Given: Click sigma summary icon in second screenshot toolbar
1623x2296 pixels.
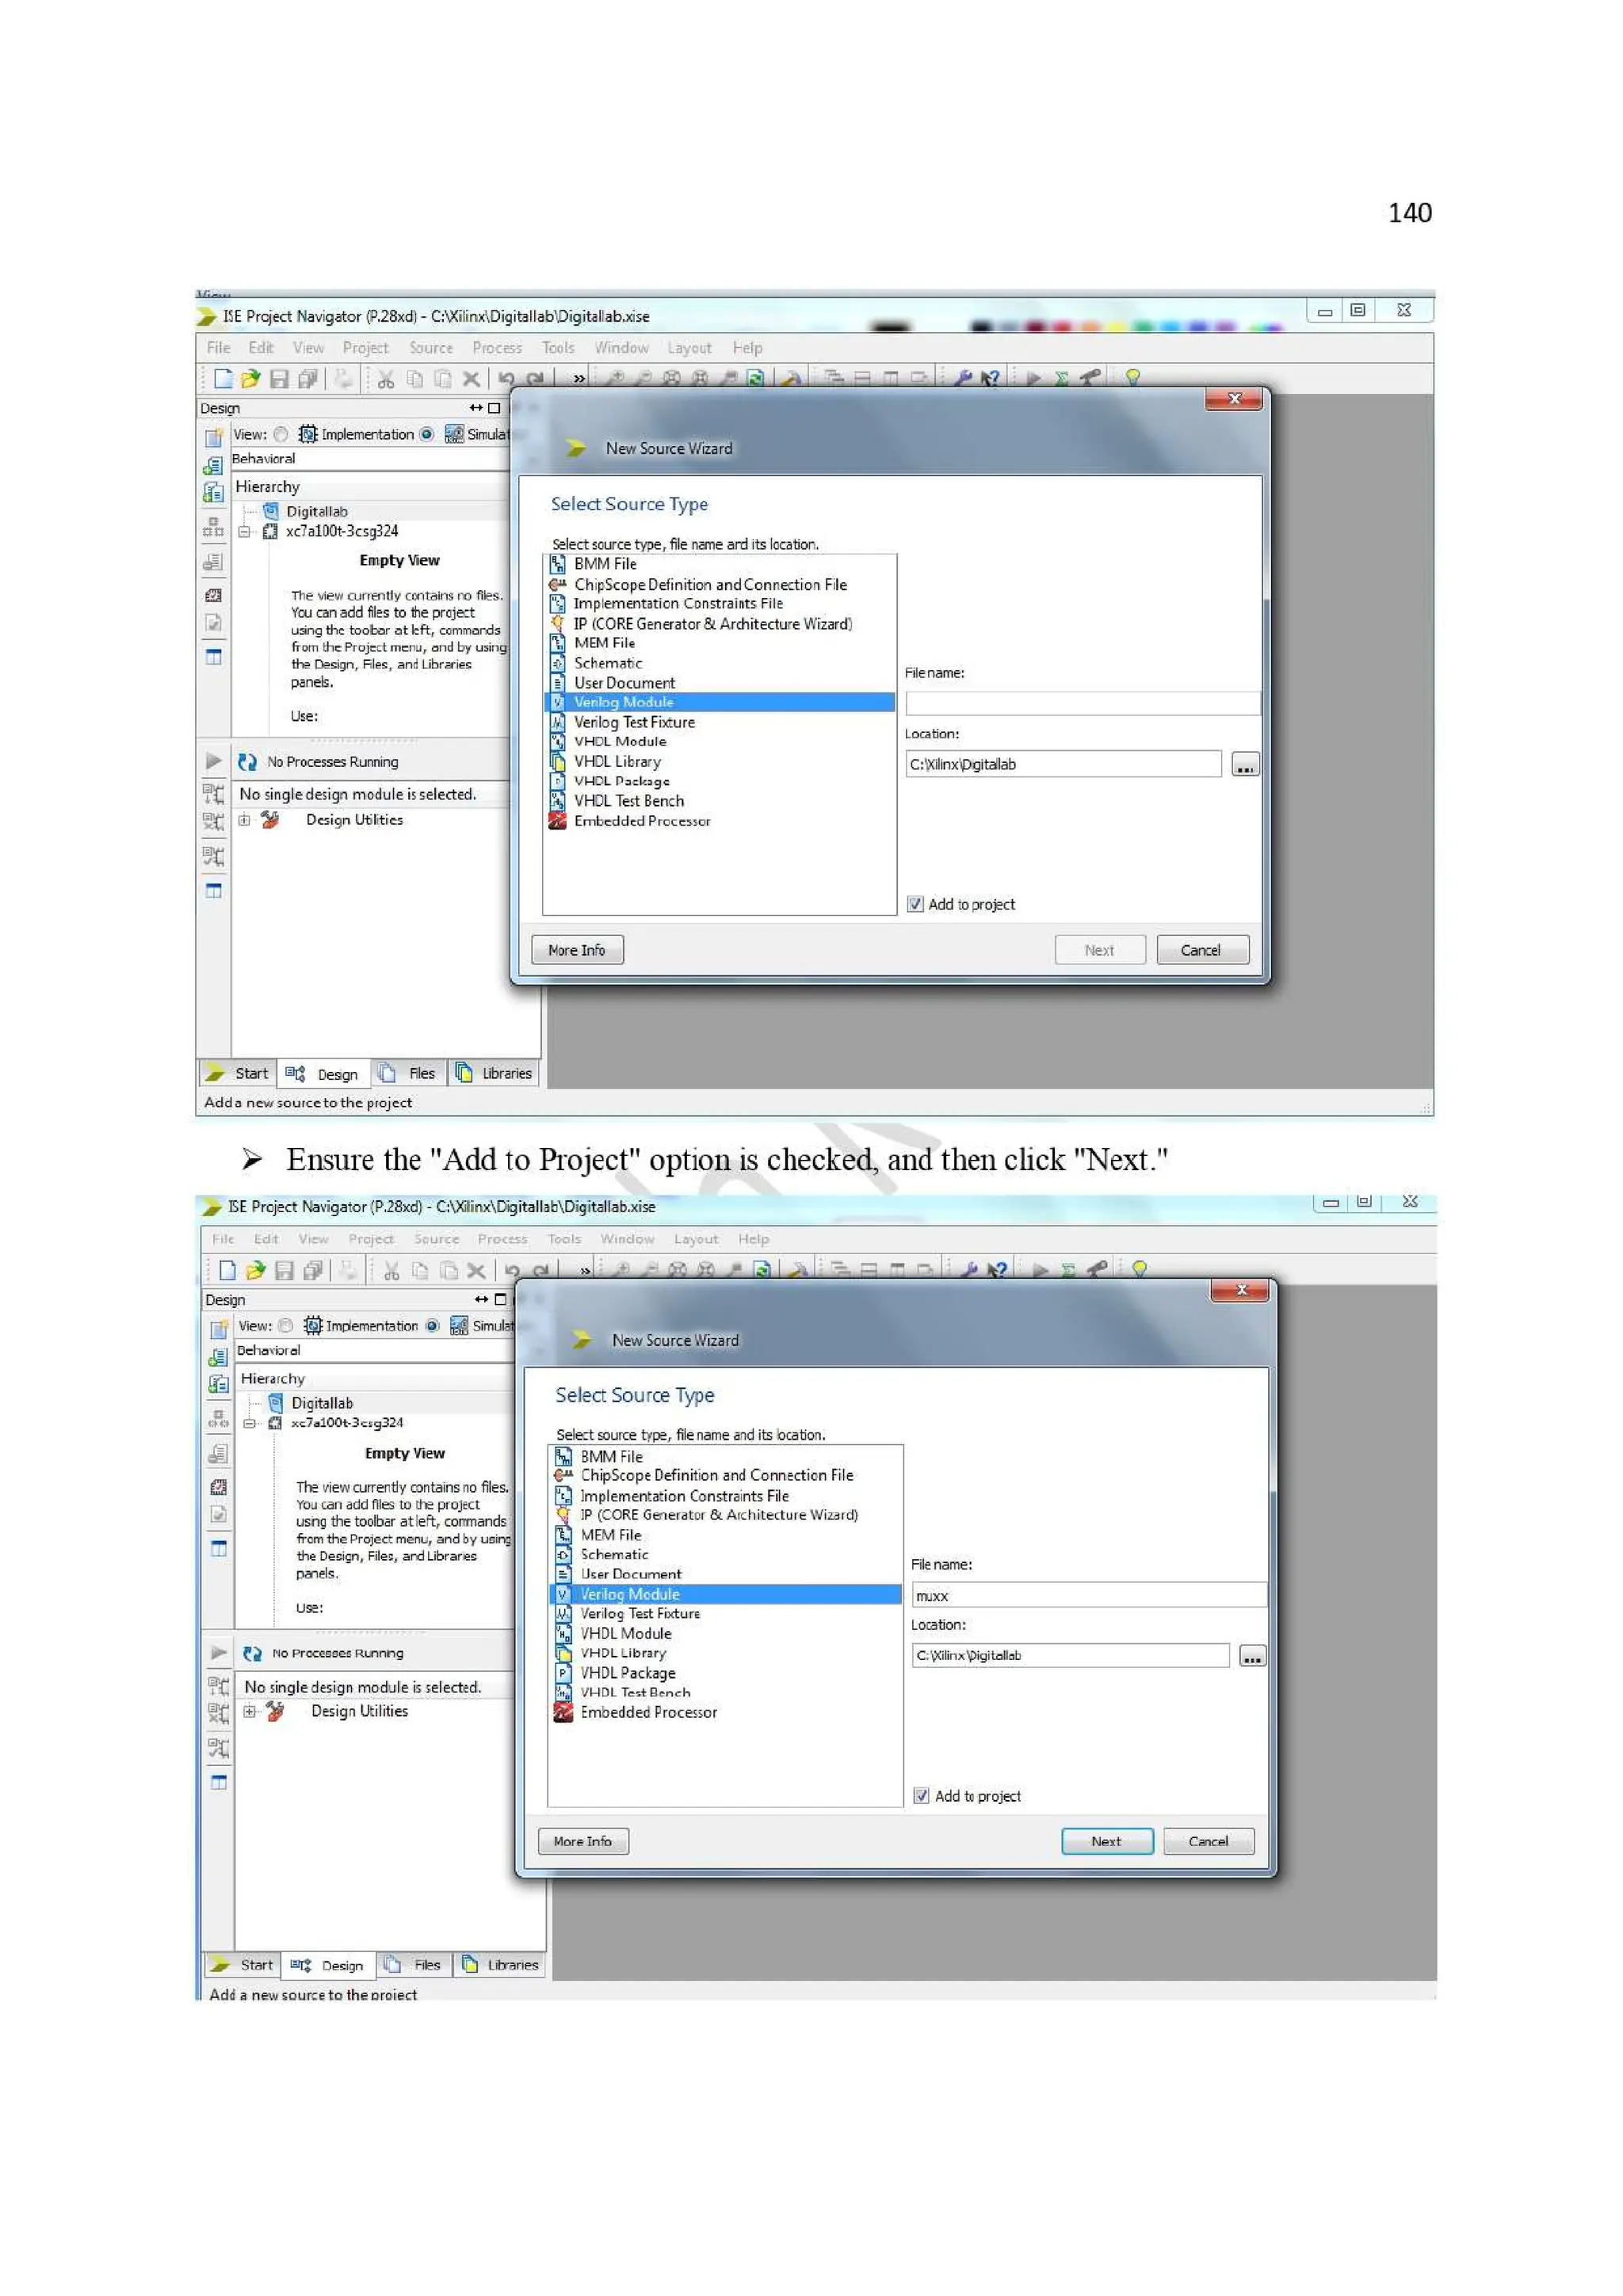Looking at the screenshot, I should click(1068, 1270).
